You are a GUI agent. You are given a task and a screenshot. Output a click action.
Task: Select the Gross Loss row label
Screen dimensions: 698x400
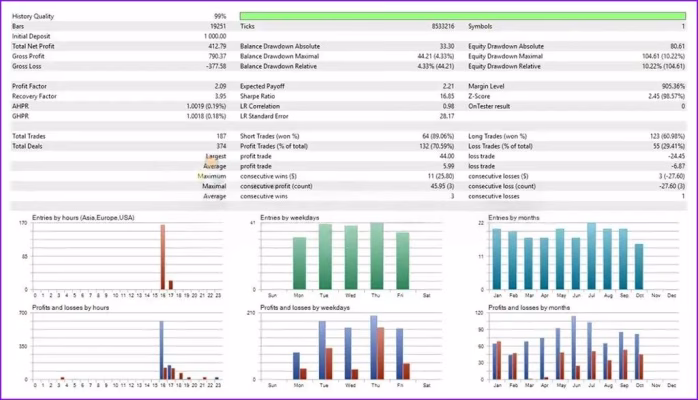point(26,66)
